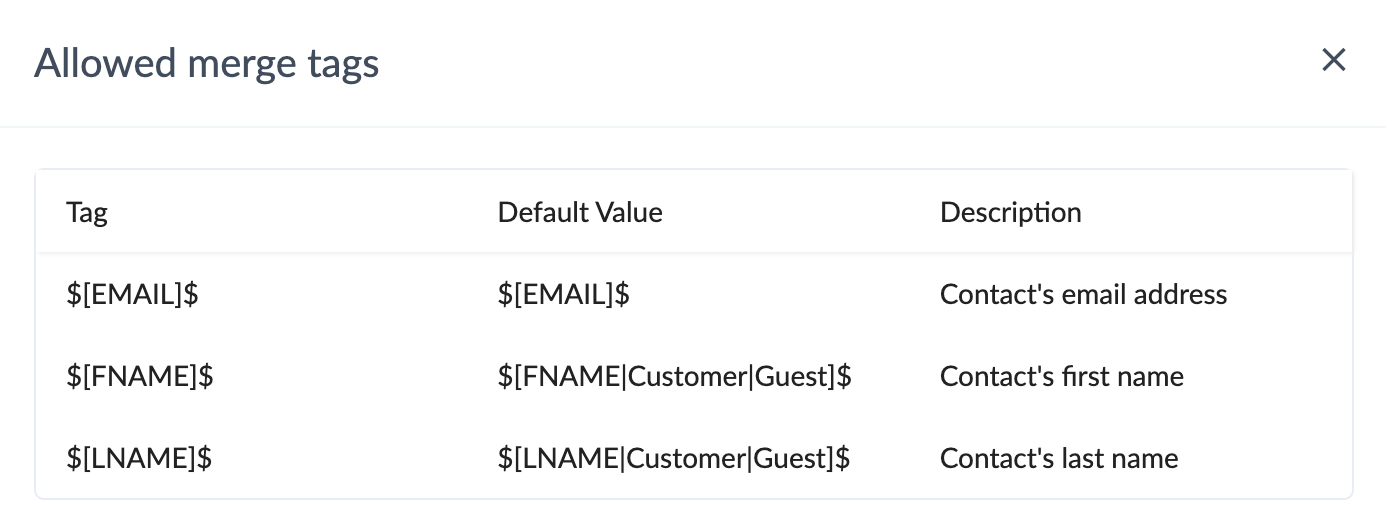Click the Tag column header
This screenshot has height=532, width=1386.
pyautogui.click(x=87, y=212)
